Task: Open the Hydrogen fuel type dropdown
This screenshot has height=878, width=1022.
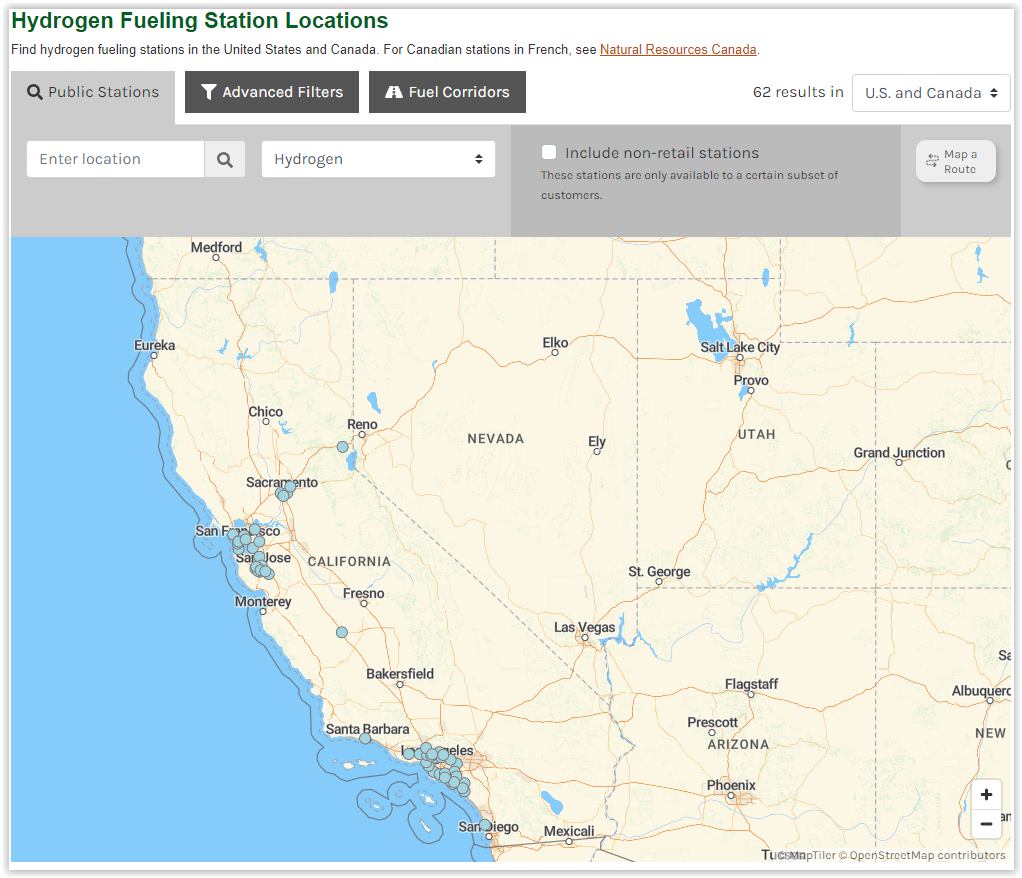Action: click(x=378, y=159)
